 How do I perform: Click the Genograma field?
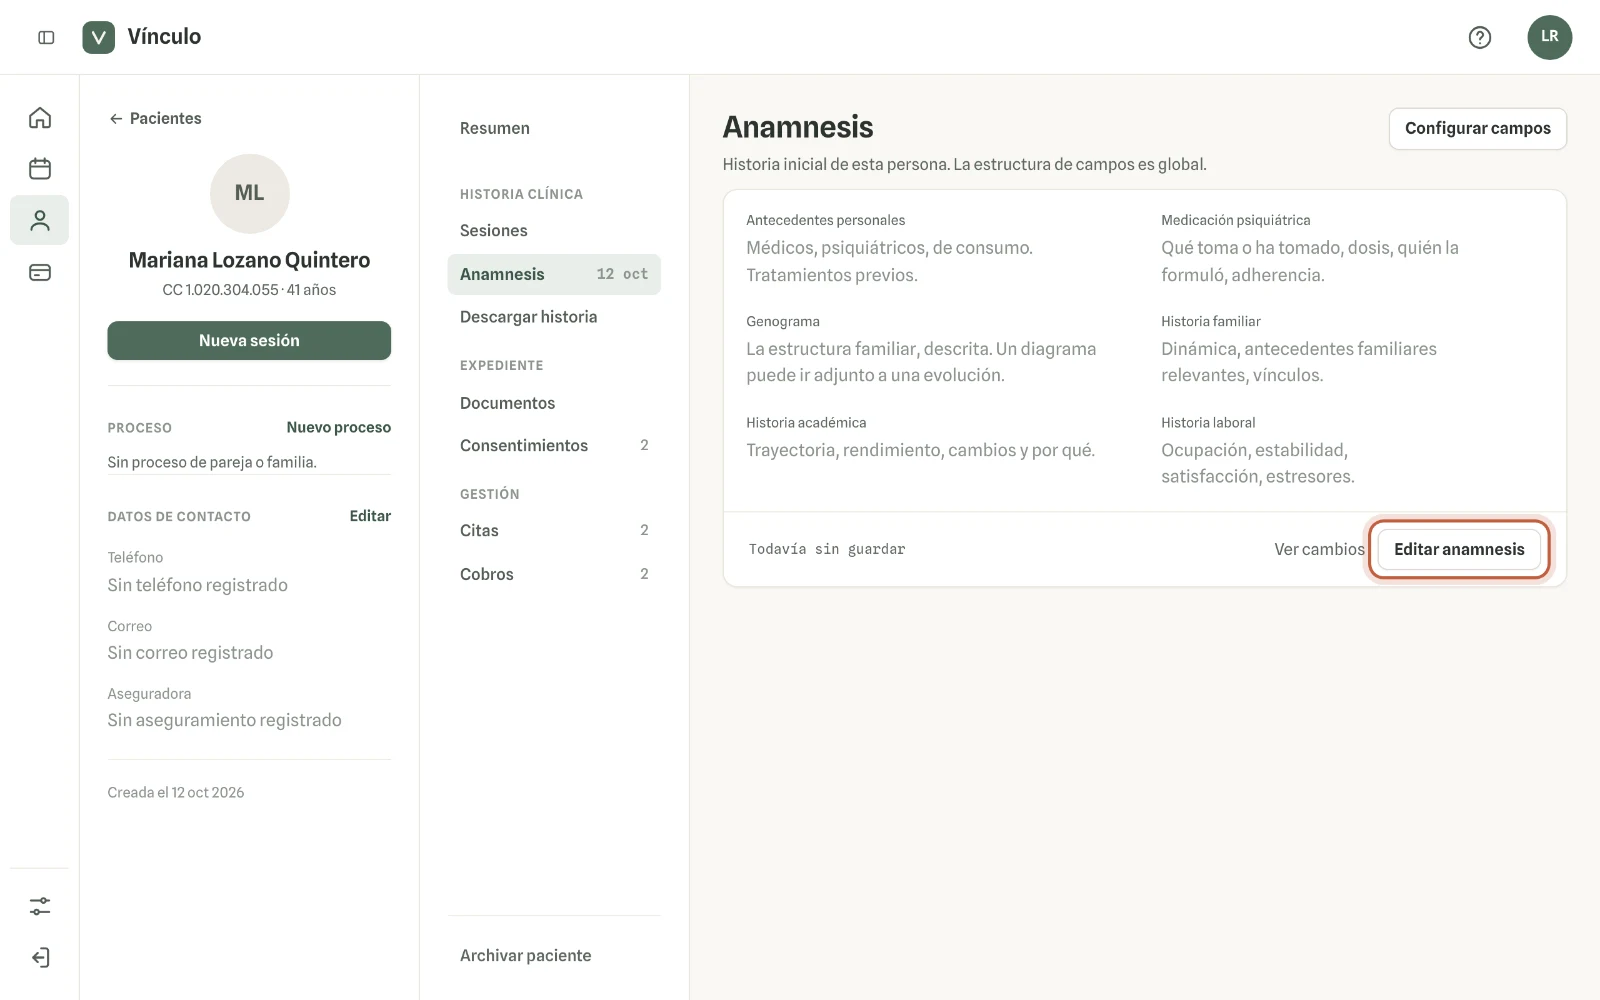pos(939,349)
